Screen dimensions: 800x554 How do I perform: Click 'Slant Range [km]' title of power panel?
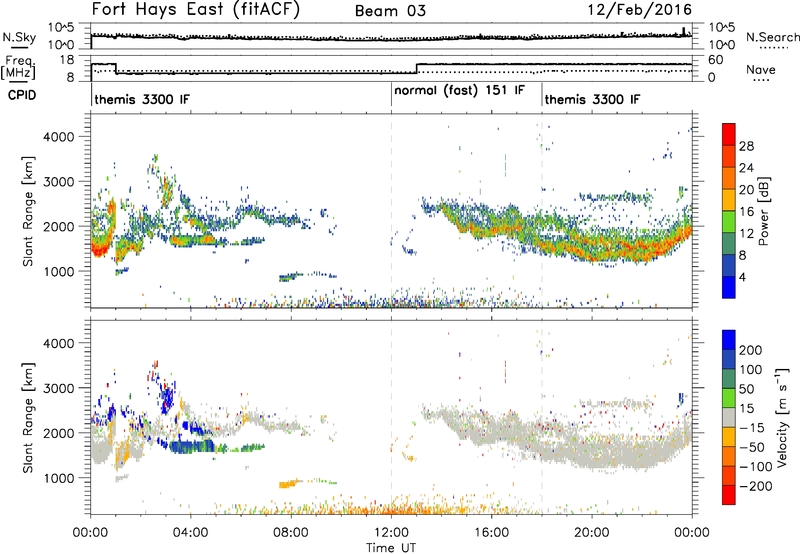[x=28, y=211]
